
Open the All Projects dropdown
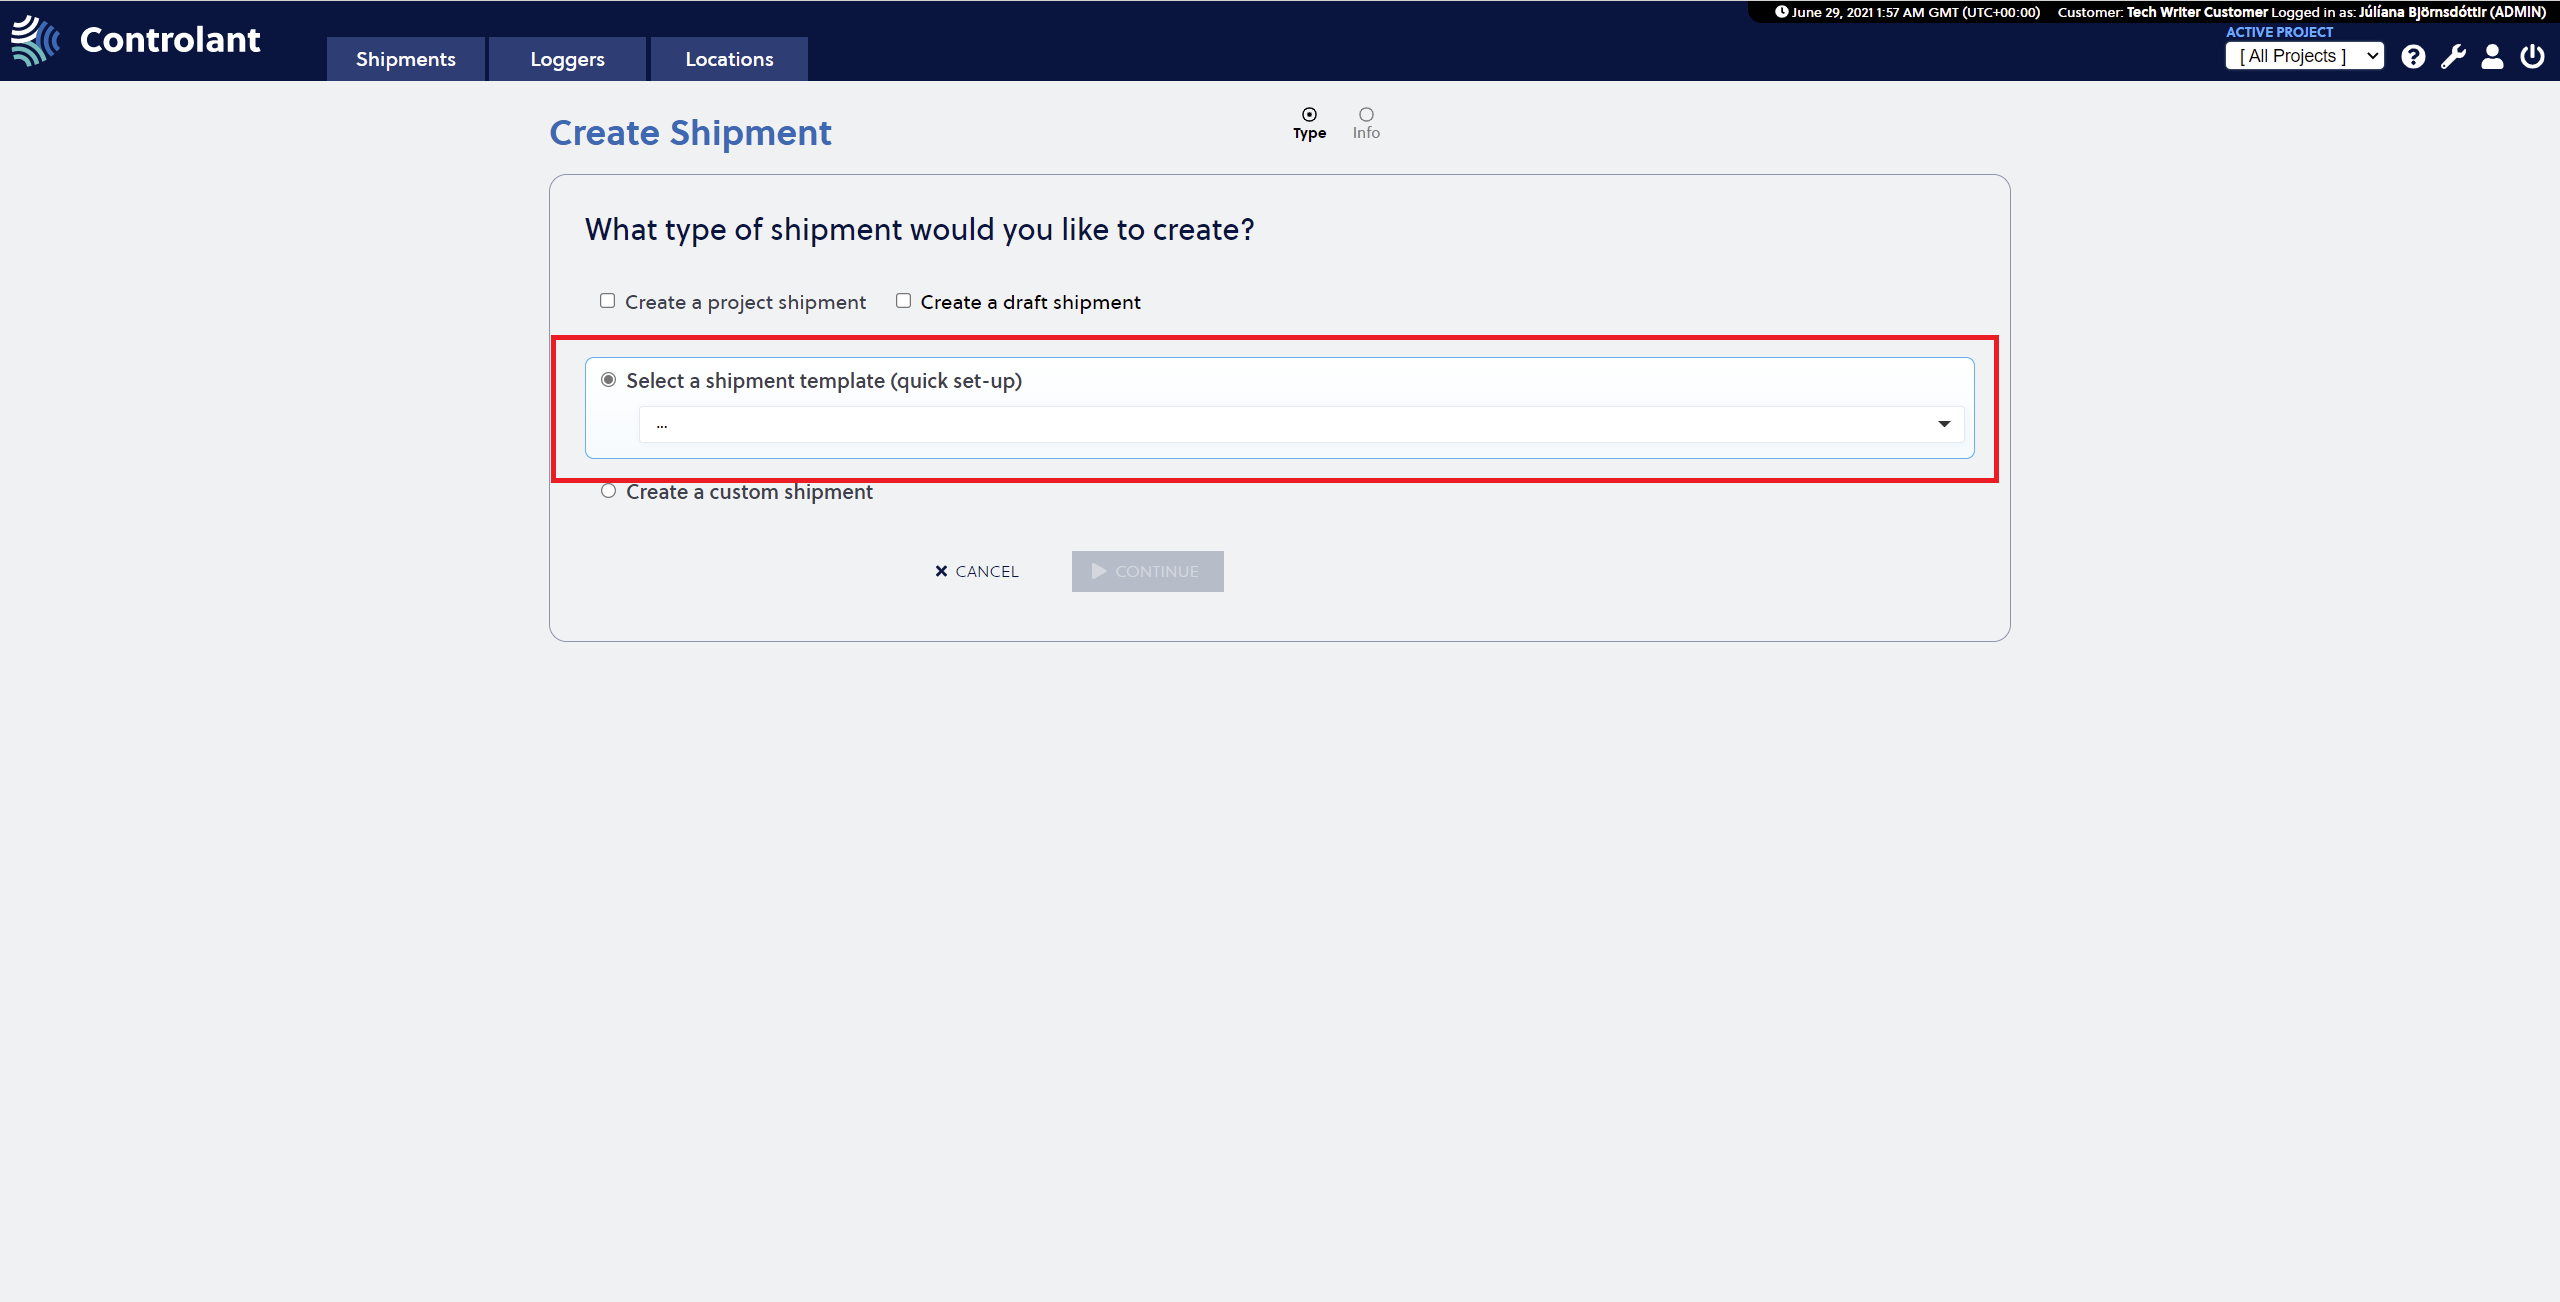pyautogui.click(x=2304, y=56)
